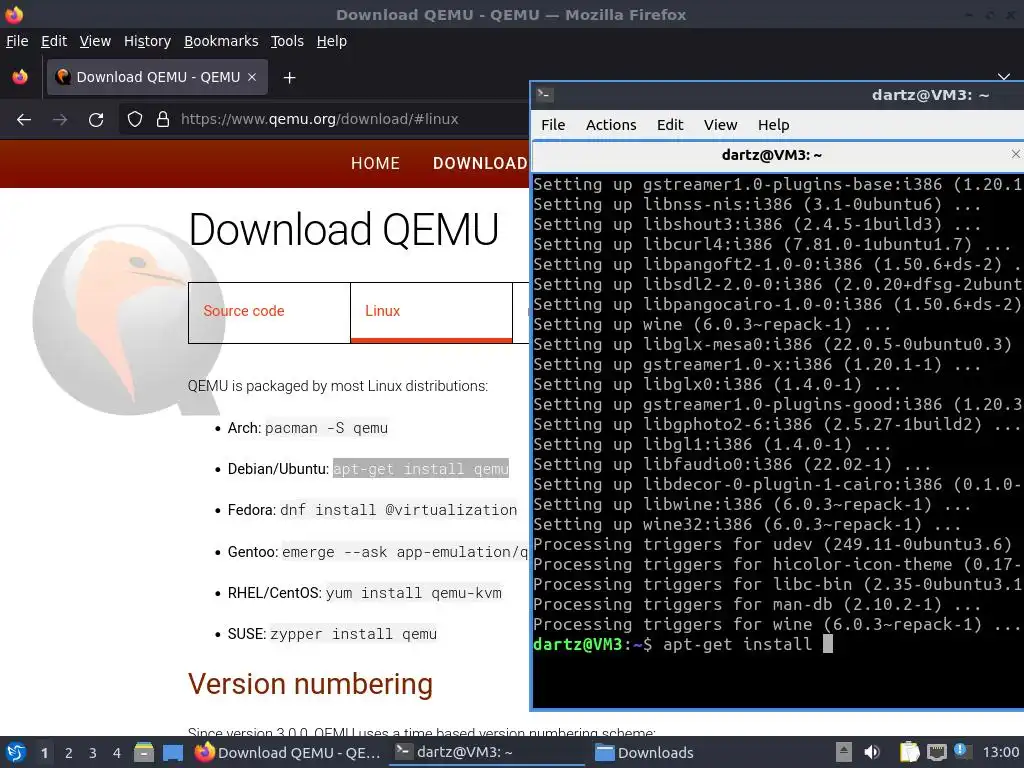This screenshot has width=1024, height=768.
Task: Click the Firefox View icon left of the tabs
Action: 20,77
